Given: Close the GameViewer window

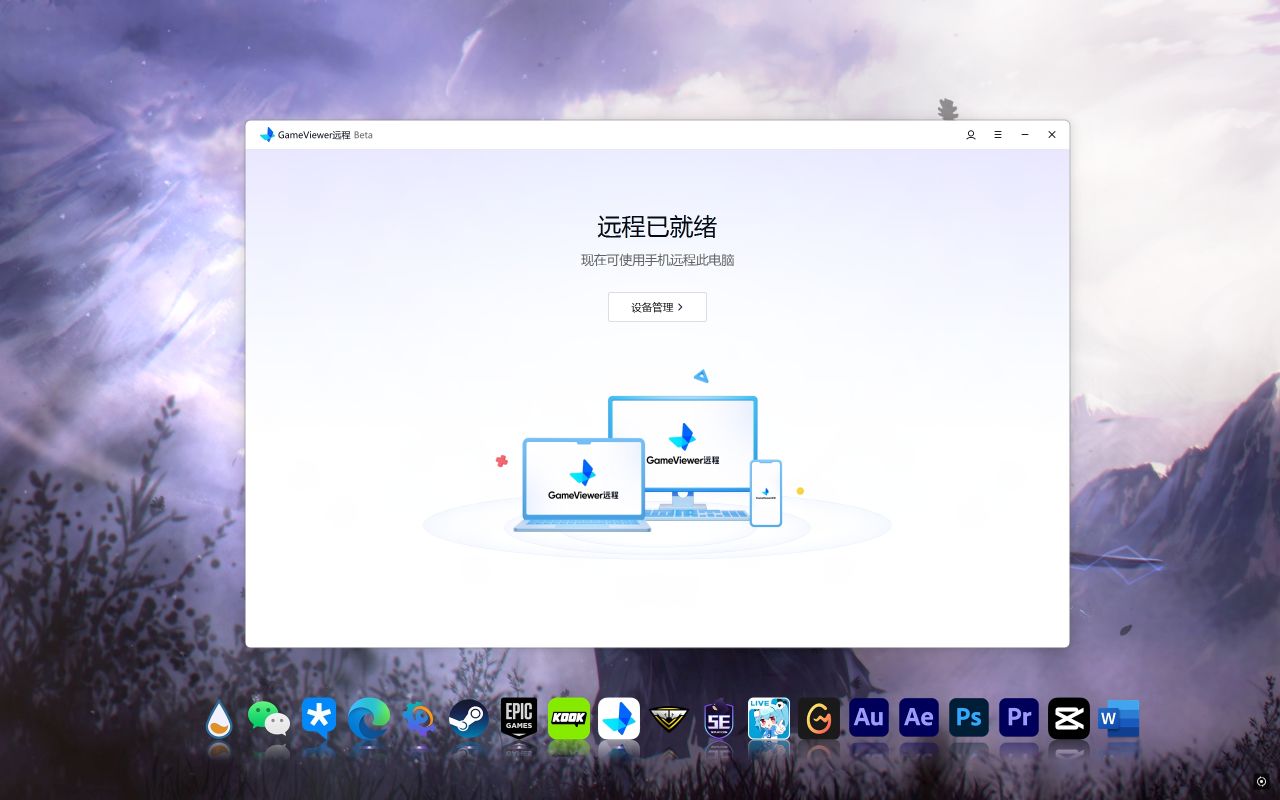Looking at the screenshot, I should (x=1052, y=135).
